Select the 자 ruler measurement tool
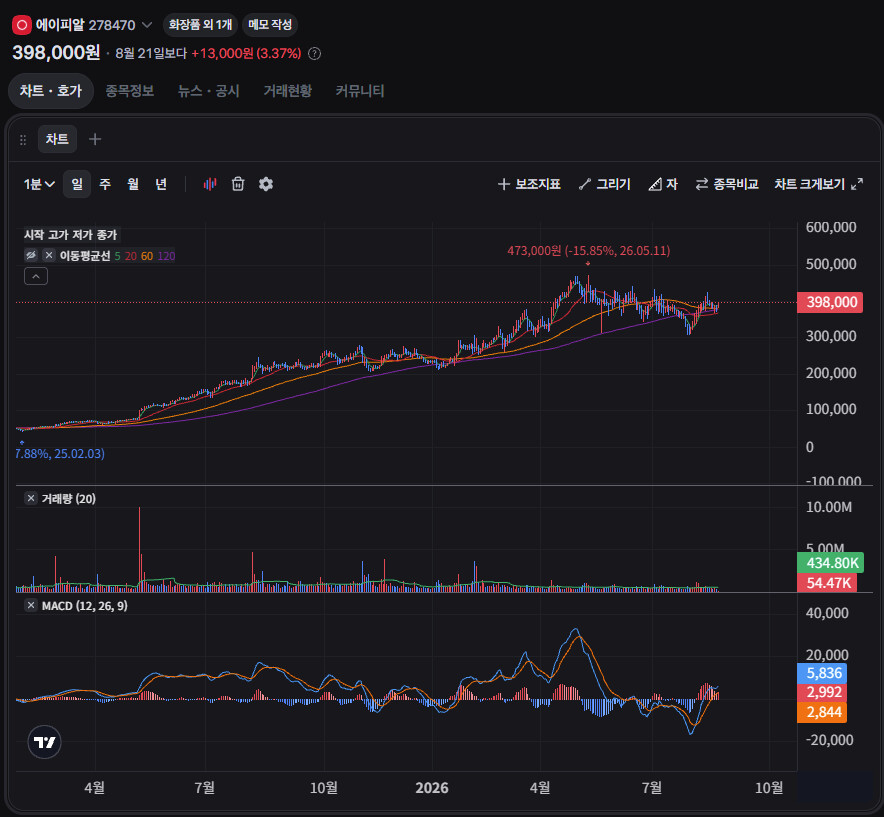The height and width of the screenshot is (817, 884). pos(663,184)
